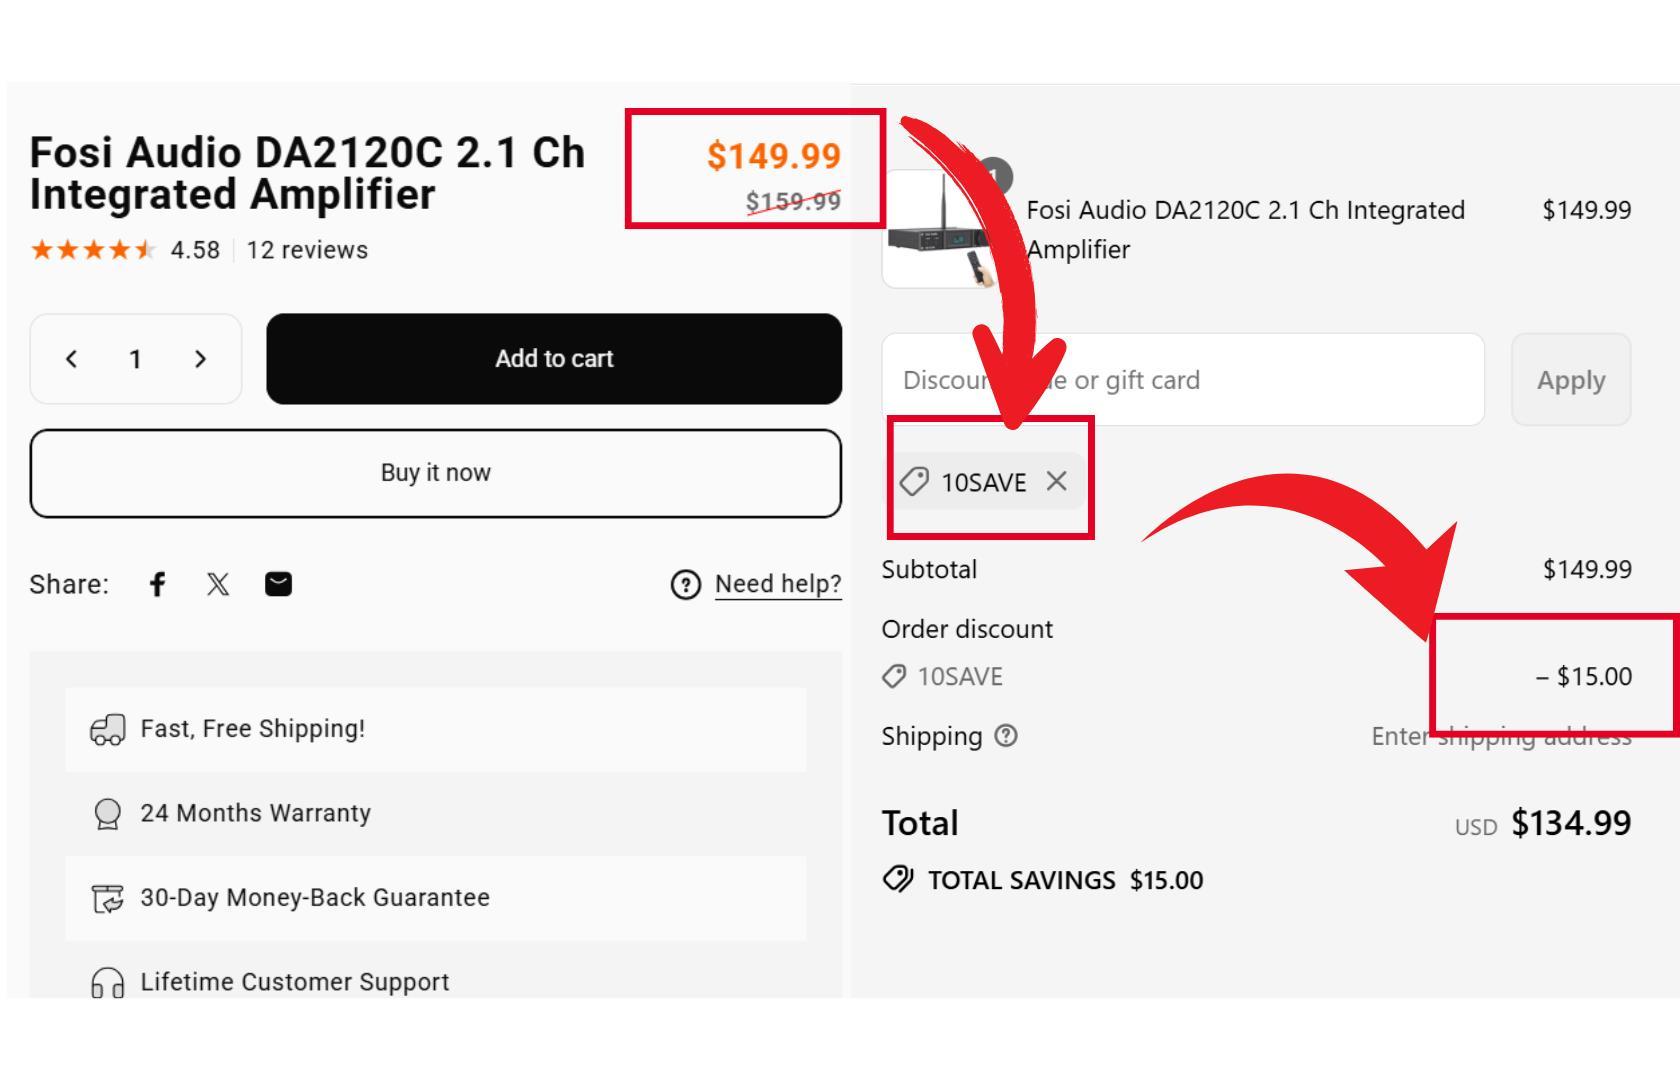Share product on X icon
The height and width of the screenshot is (1080, 1680).
point(218,584)
